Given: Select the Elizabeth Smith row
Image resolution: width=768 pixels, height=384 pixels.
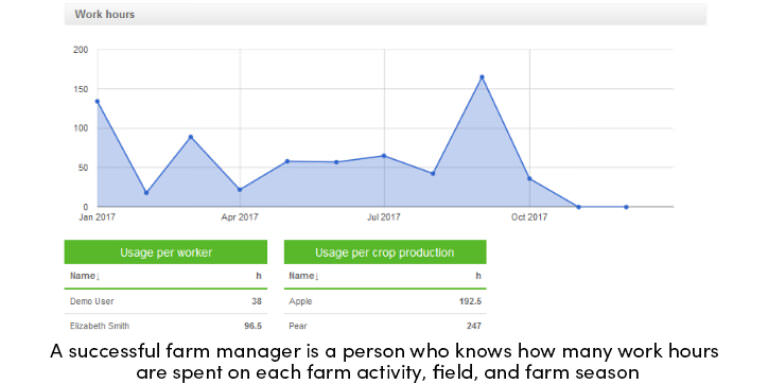Looking at the screenshot, I should coord(166,325).
